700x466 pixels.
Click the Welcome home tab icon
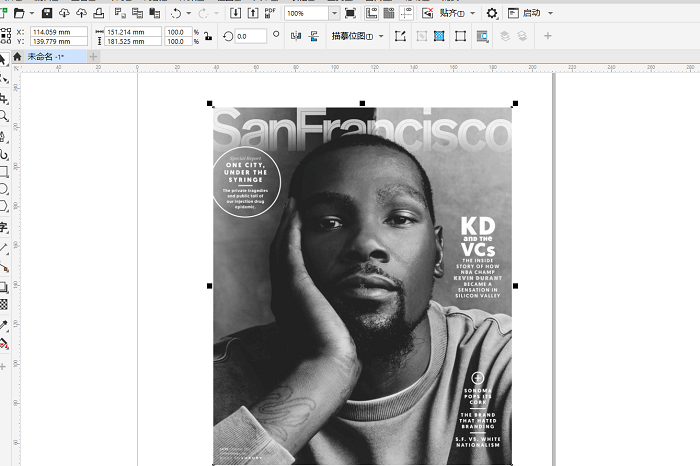tap(16, 57)
